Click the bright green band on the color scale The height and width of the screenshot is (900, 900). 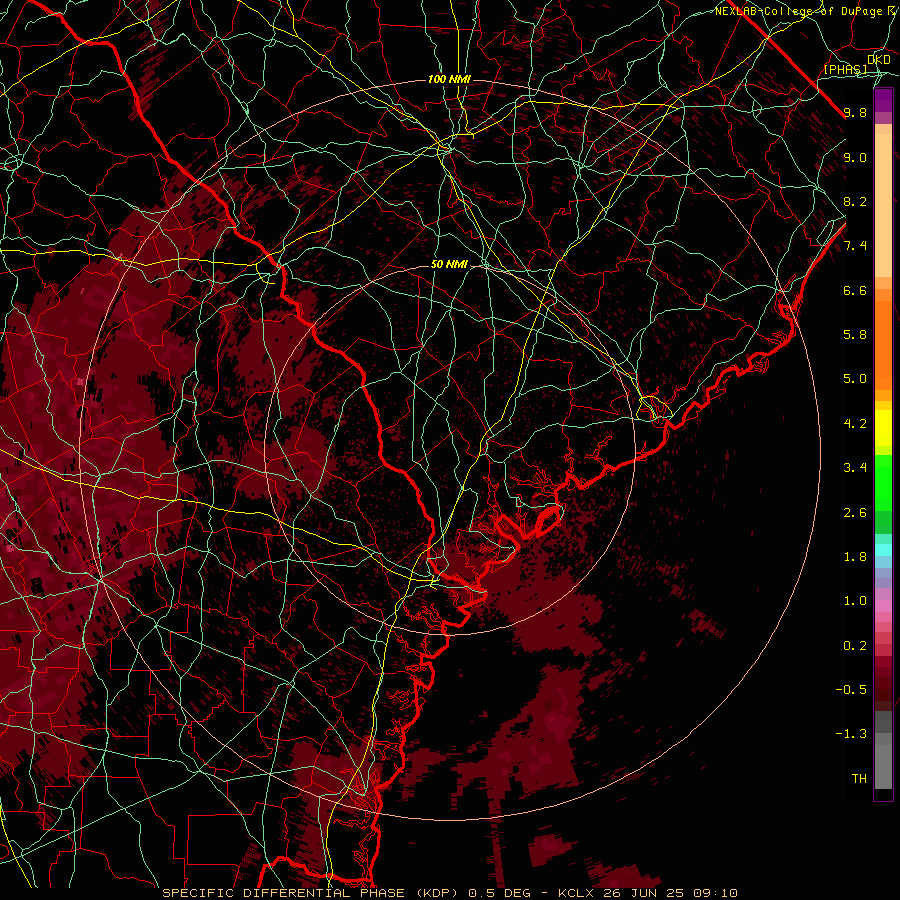pyautogui.click(x=883, y=481)
